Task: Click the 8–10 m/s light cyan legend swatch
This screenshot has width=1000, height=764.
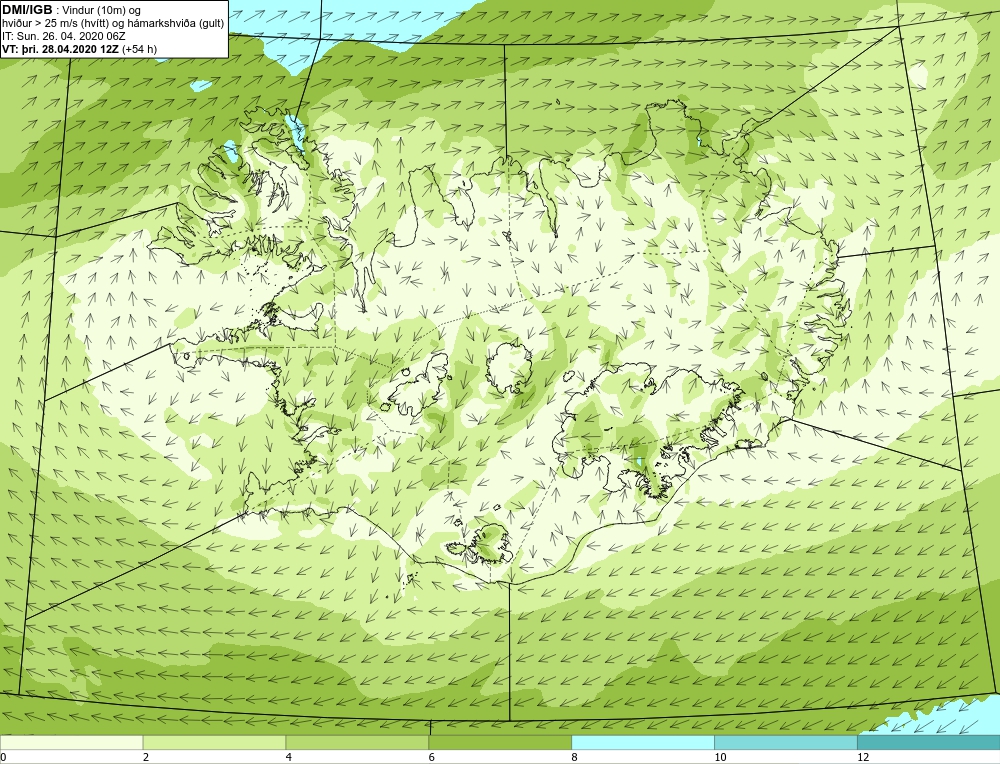Action: [643, 742]
